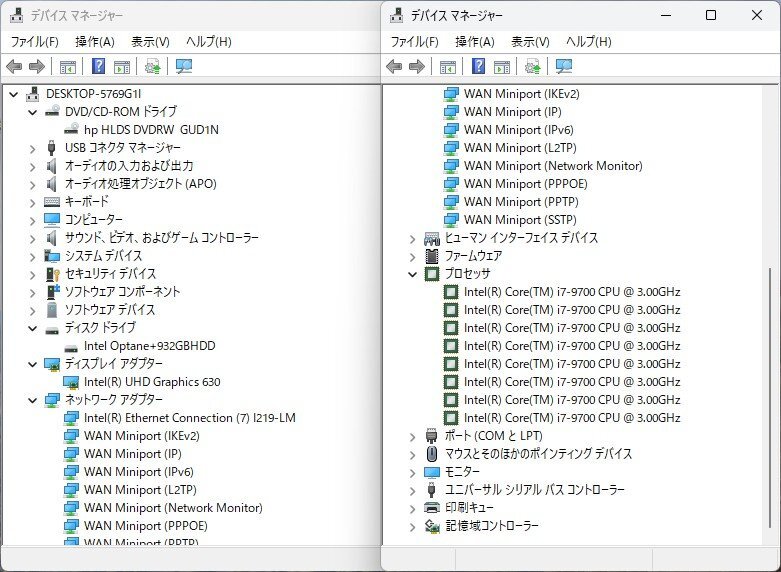The width and height of the screenshot is (781, 572).
Task: Select Intel(R) Ethernet Connection (7) I219-LM
Action: coord(190,418)
